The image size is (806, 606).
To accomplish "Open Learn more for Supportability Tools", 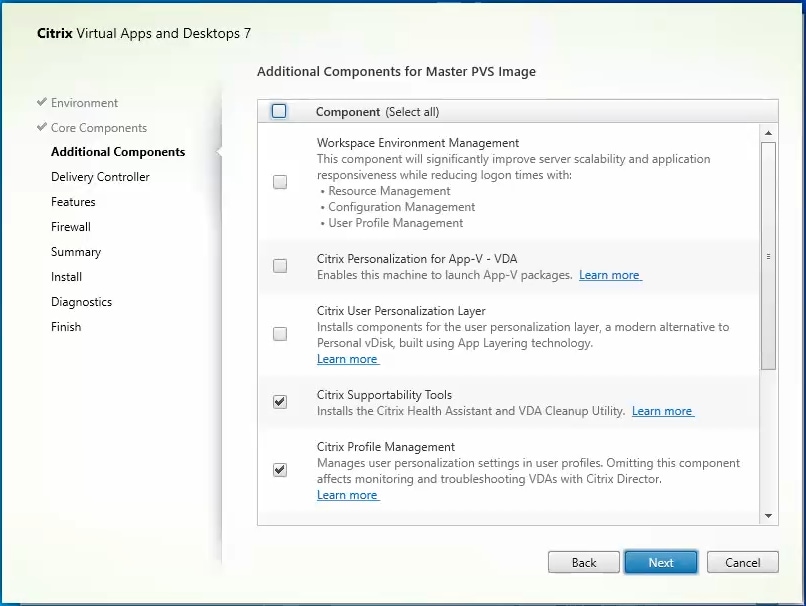I will click(x=662, y=411).
